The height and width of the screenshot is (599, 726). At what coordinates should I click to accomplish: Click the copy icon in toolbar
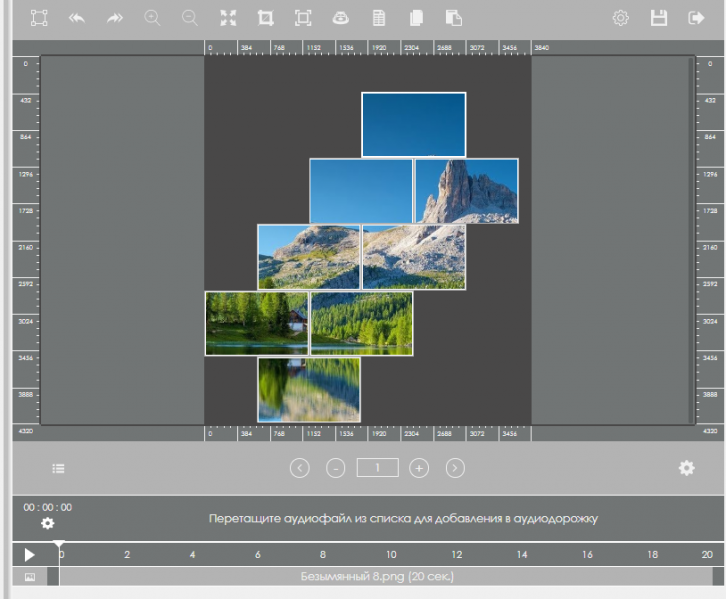(x=416, y=18)
